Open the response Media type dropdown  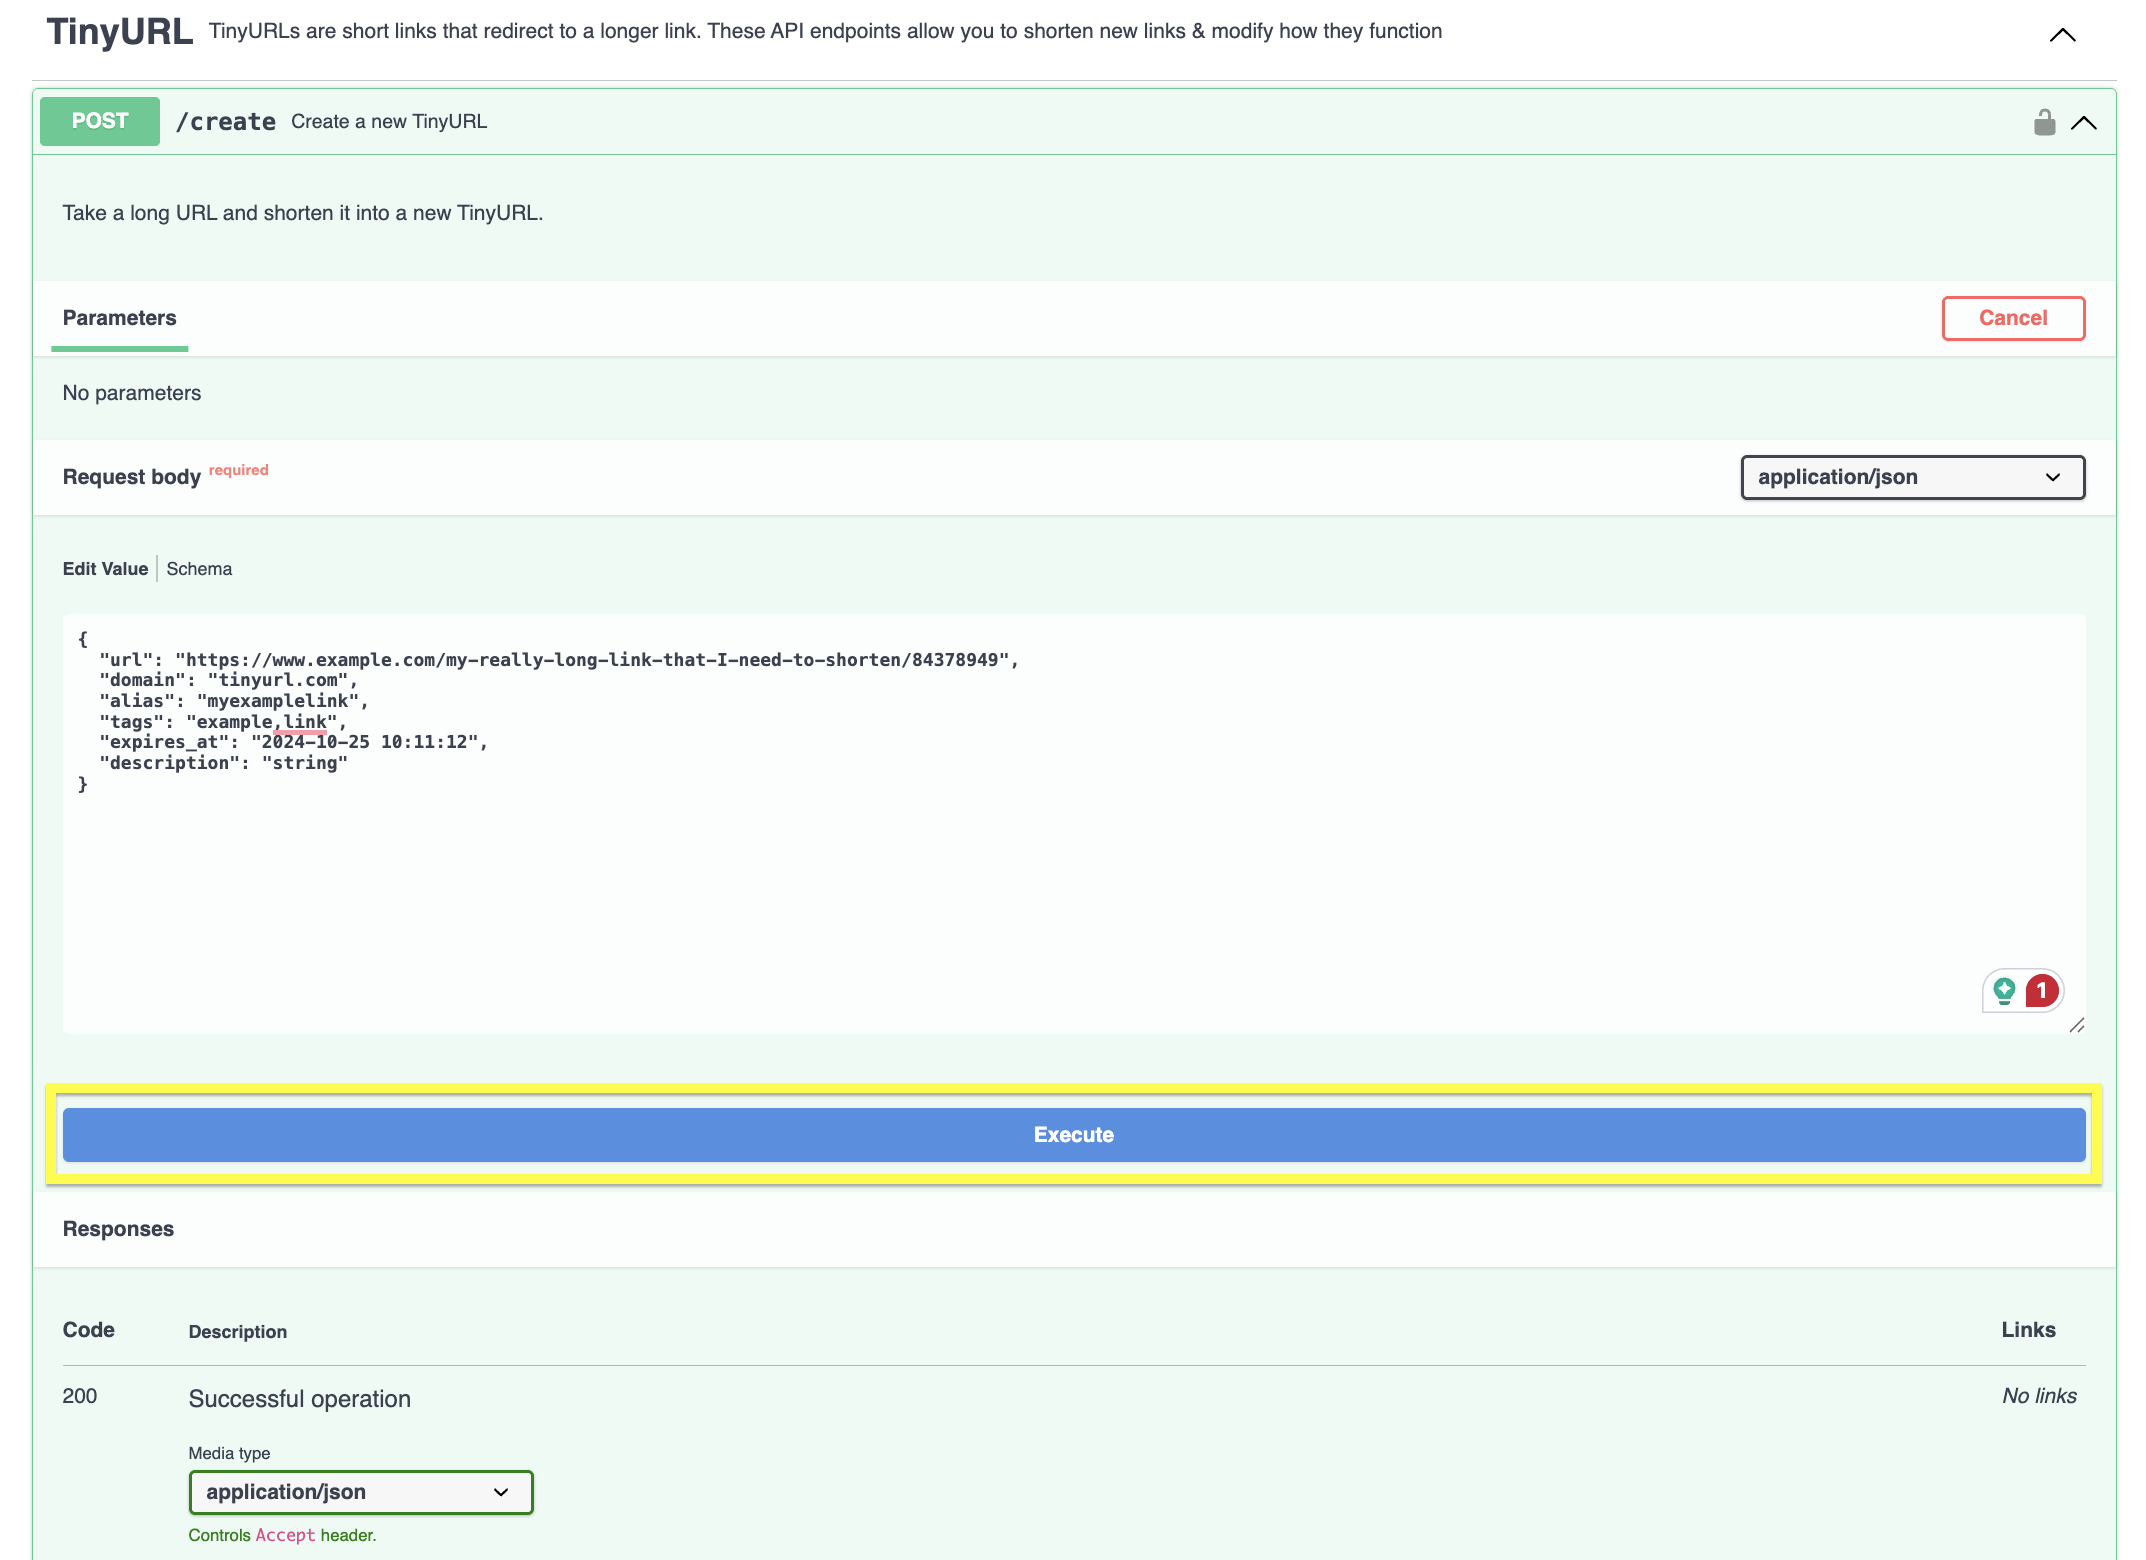[360, 1492]
